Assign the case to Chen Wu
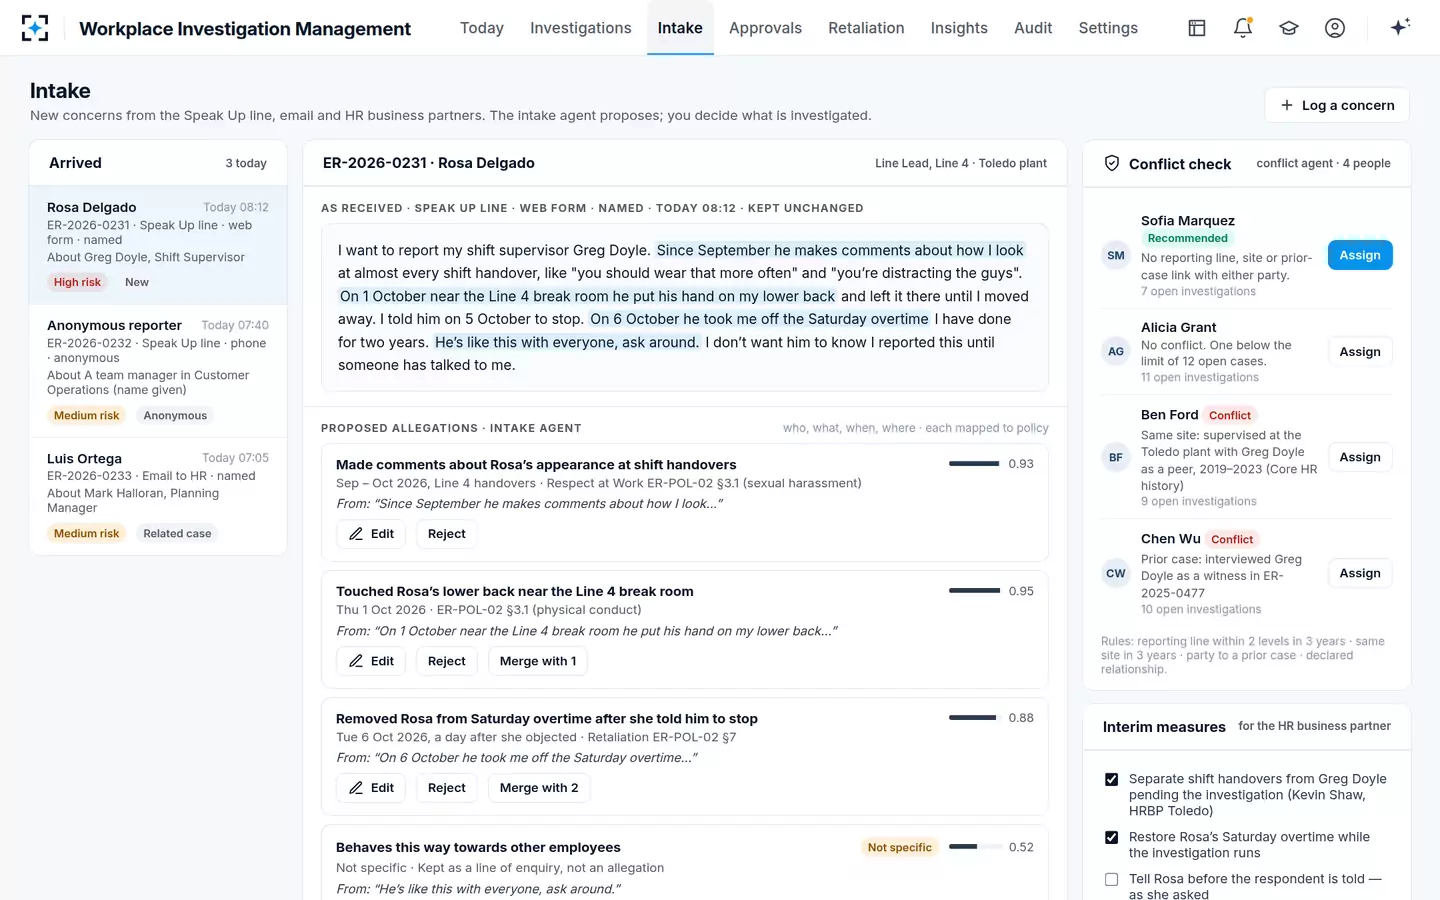1440x900 pixels. point(1360,573)
